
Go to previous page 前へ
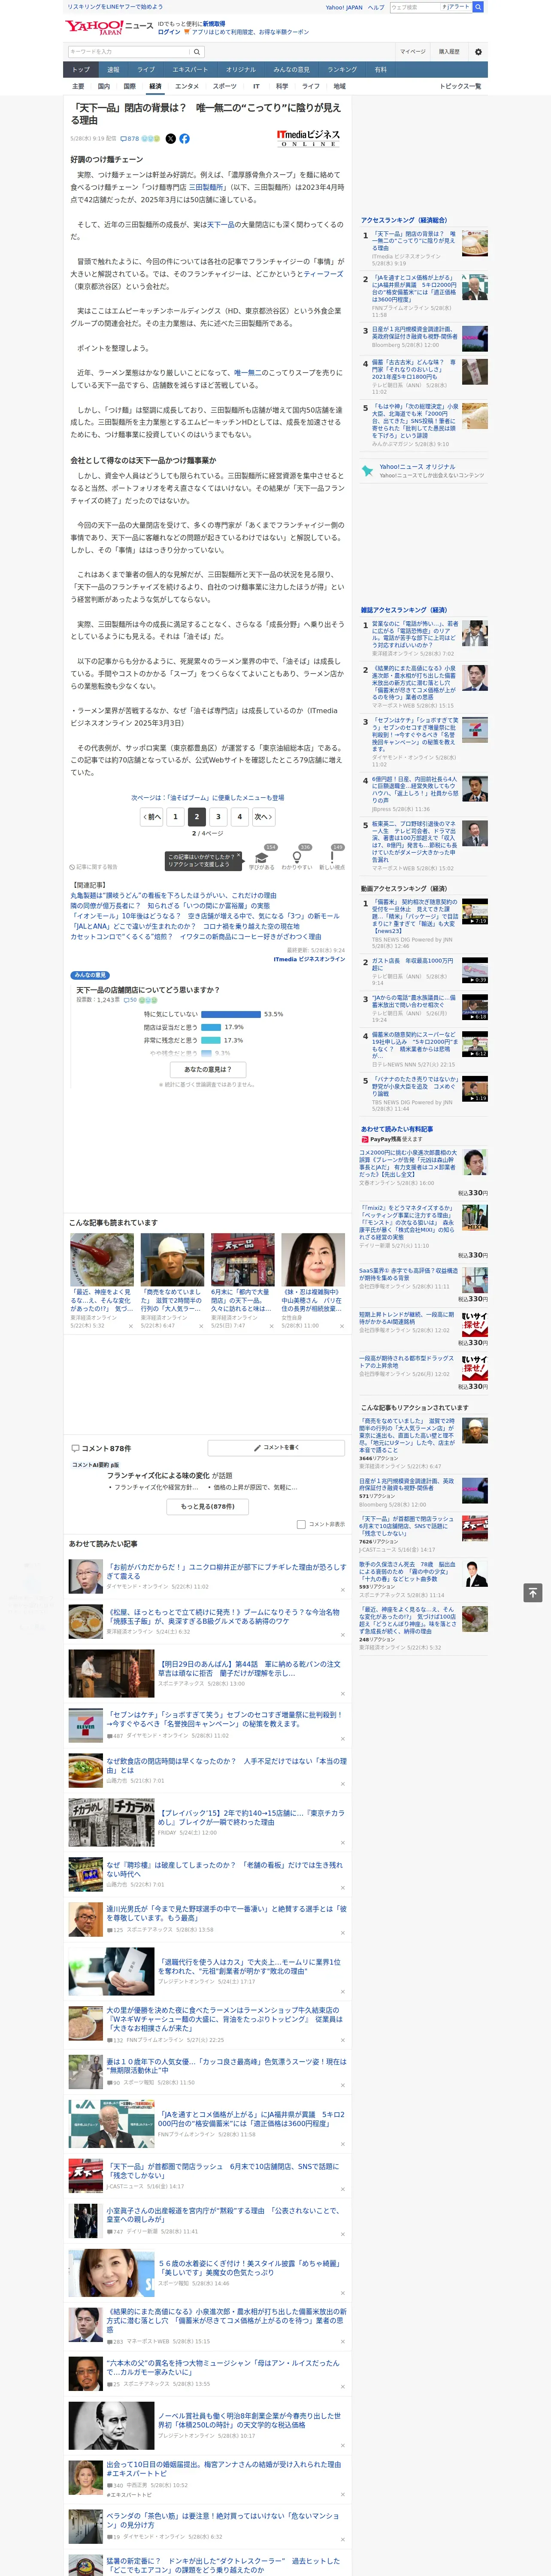point(152,816)
